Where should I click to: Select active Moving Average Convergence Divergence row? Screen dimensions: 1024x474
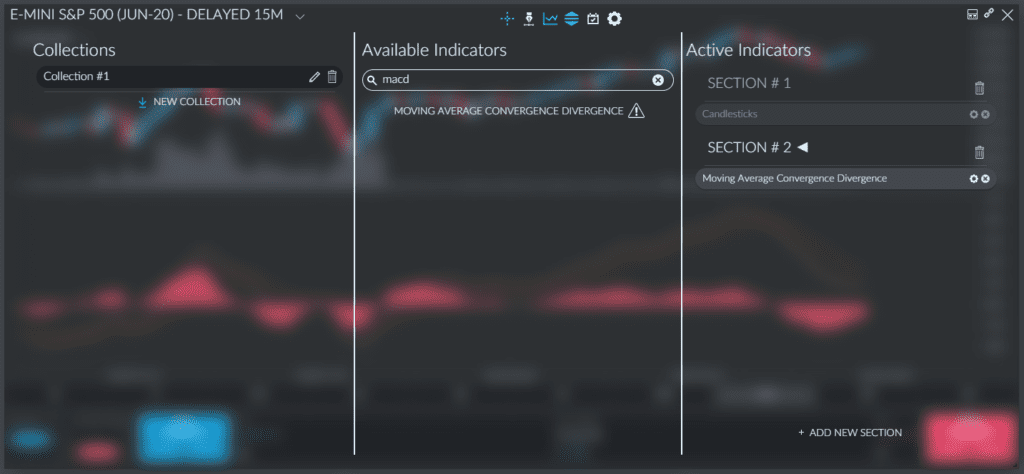pos(846,178)
